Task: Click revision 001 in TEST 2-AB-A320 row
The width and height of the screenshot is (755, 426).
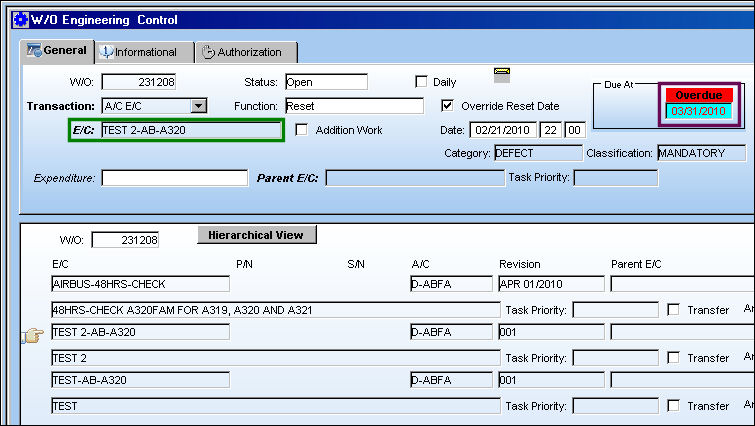Action: [x=551, y=332]
